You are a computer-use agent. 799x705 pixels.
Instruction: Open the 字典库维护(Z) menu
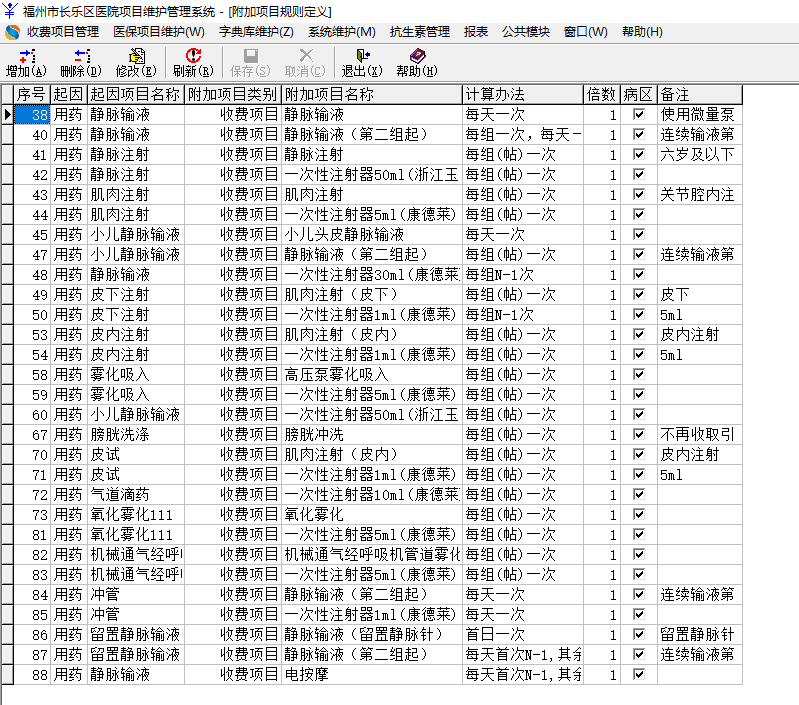pyautogui.click(x=256, y=32)
